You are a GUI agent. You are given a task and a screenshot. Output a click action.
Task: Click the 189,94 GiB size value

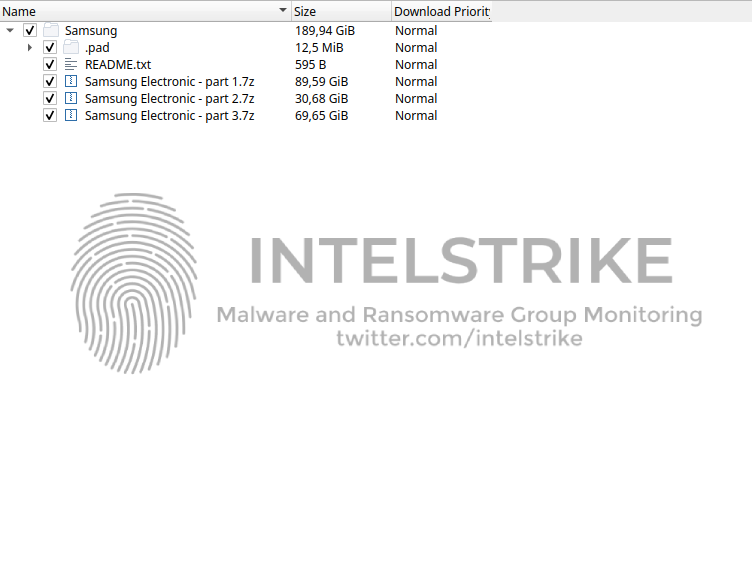(x=325, y=31)
